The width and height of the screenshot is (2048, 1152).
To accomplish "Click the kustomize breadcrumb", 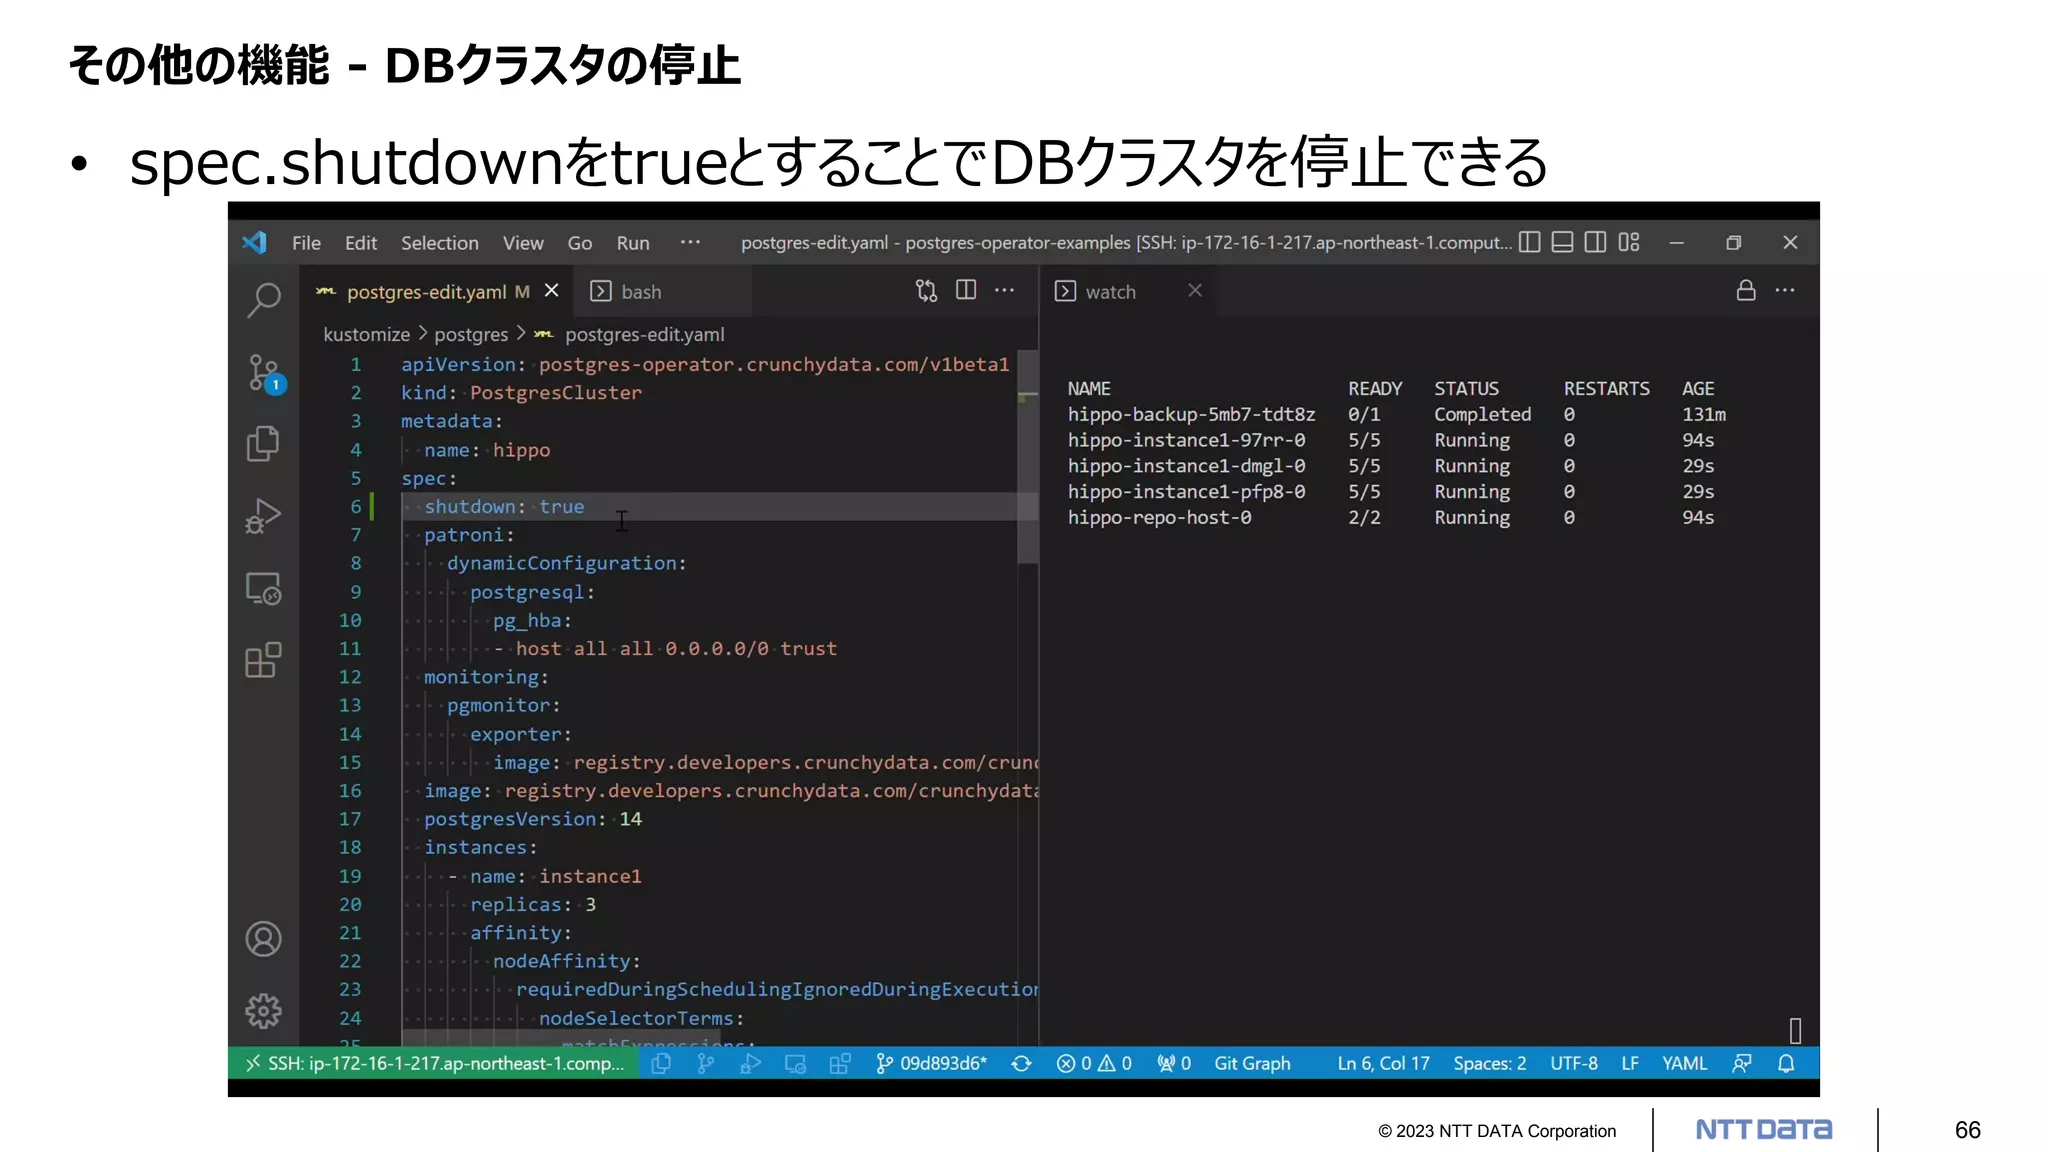I will click(x=366, y=334).
